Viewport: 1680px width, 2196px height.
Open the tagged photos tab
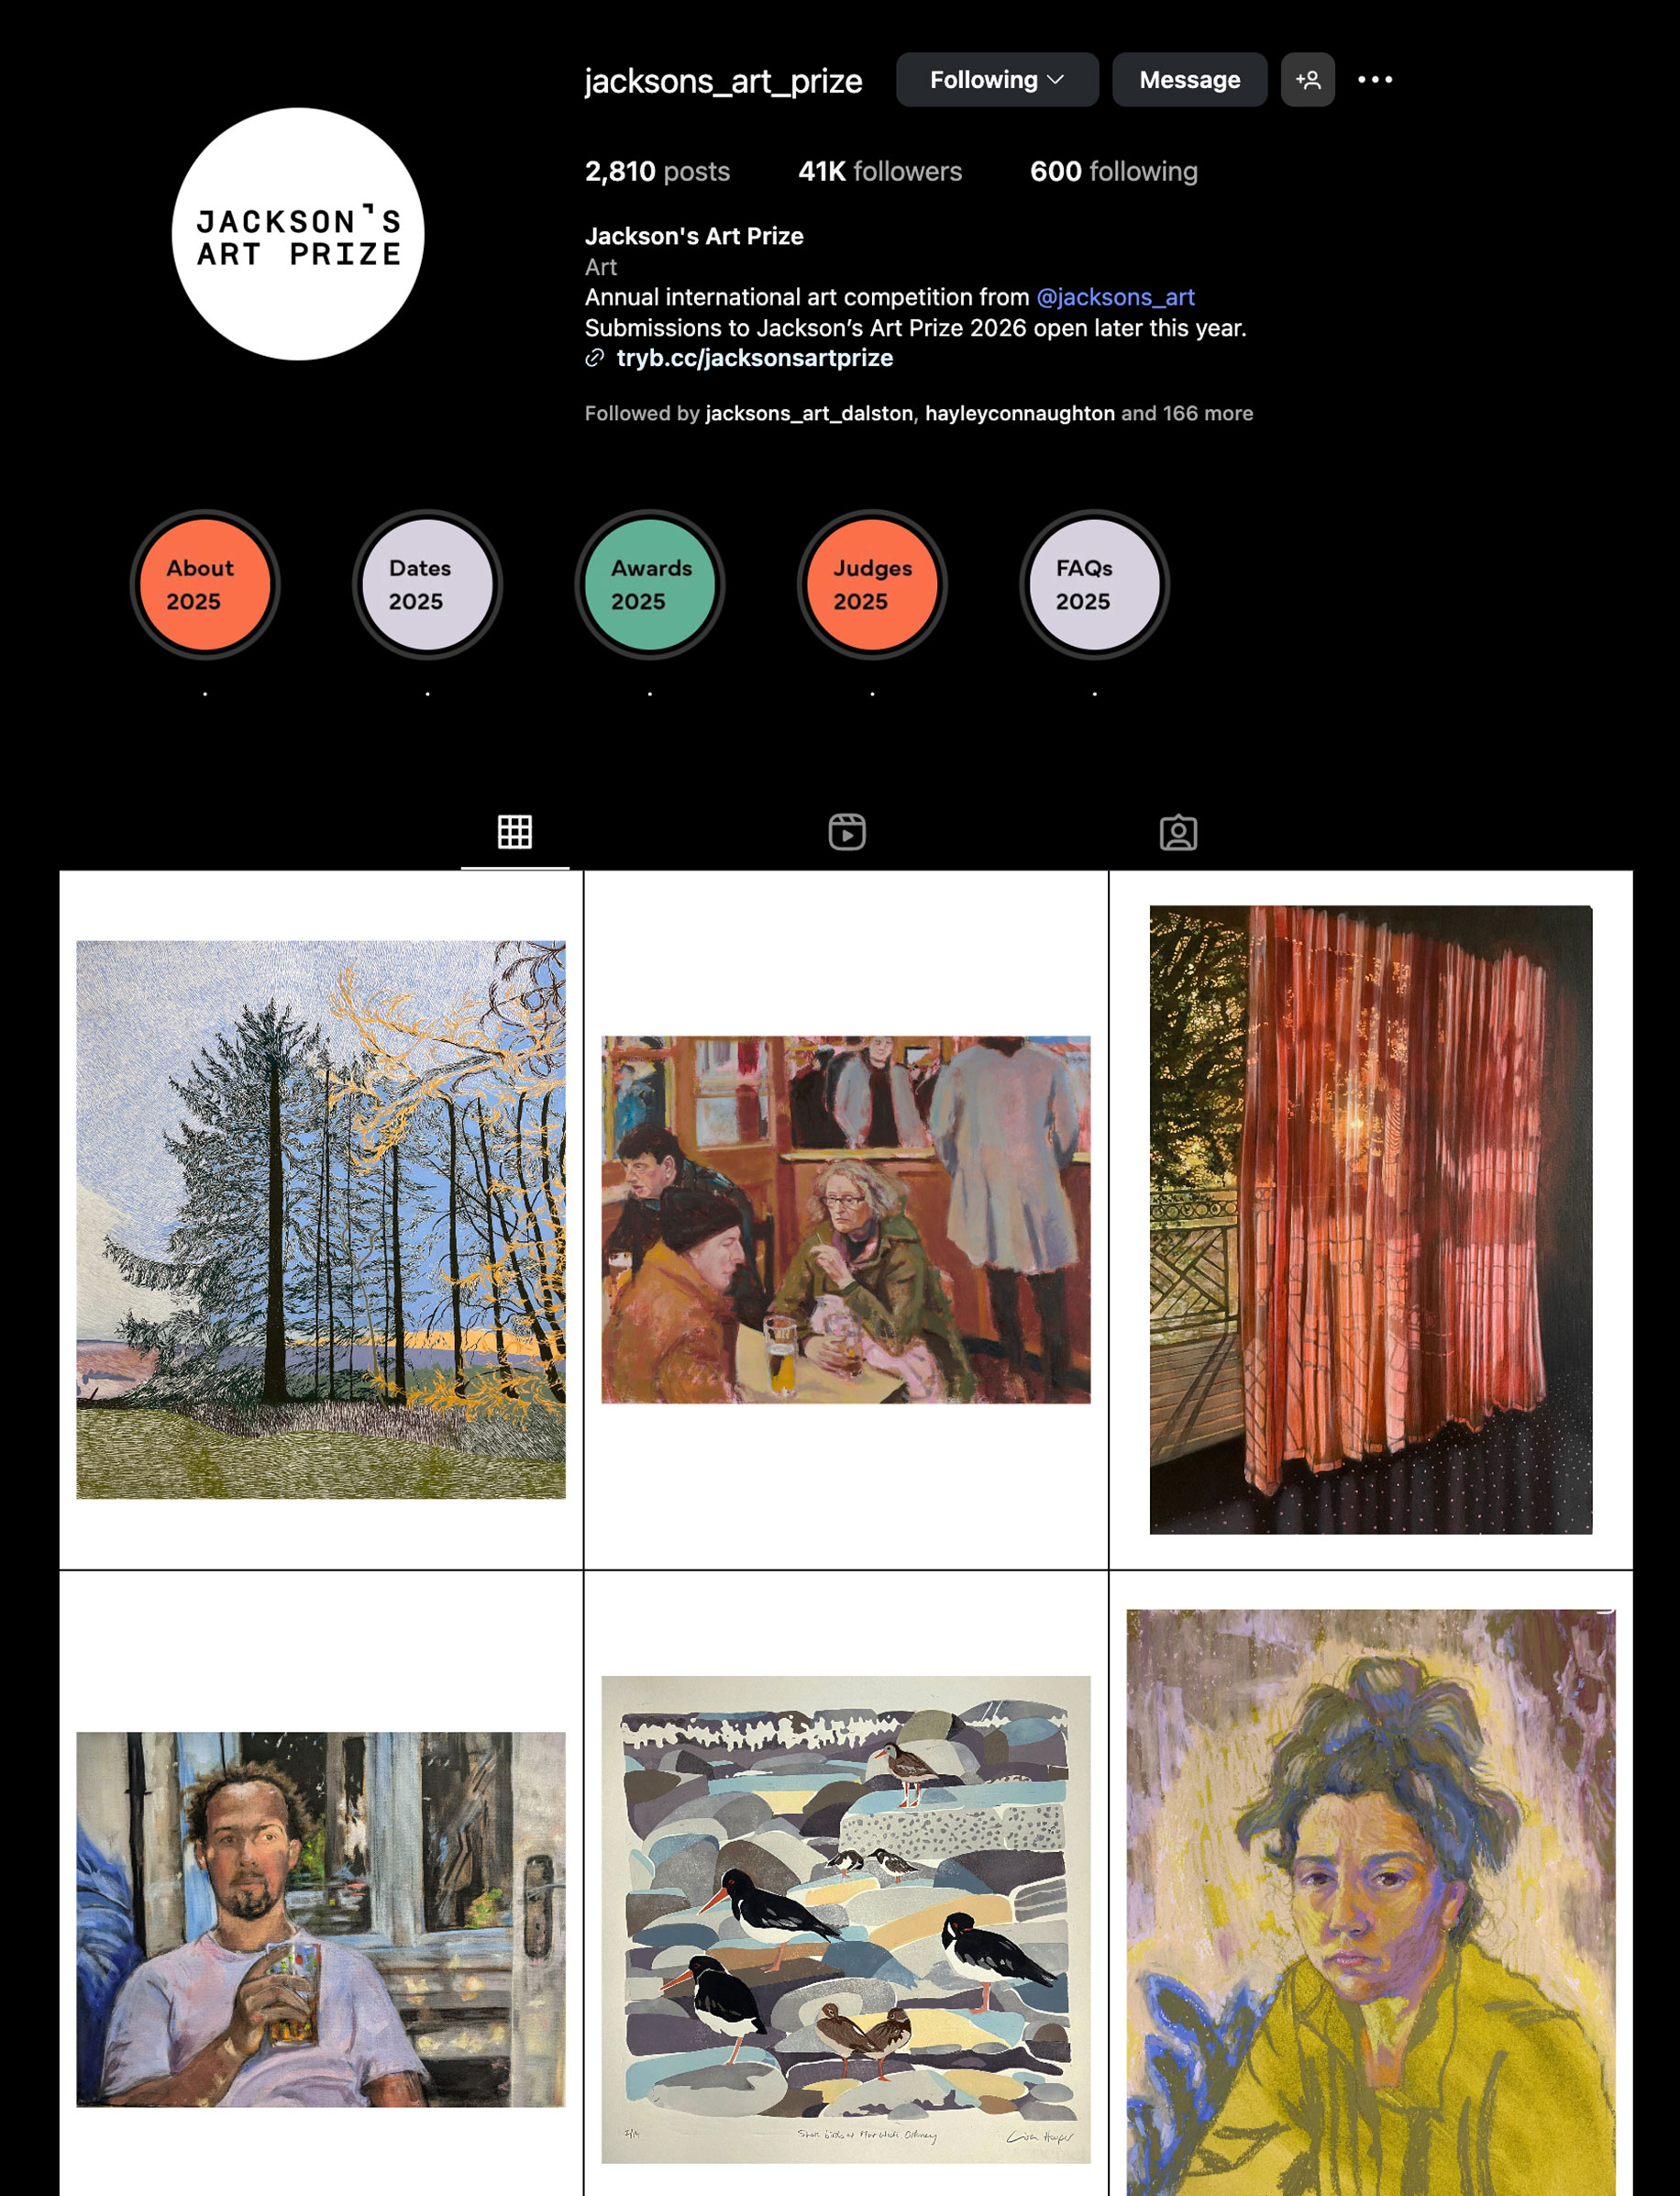1178,832
